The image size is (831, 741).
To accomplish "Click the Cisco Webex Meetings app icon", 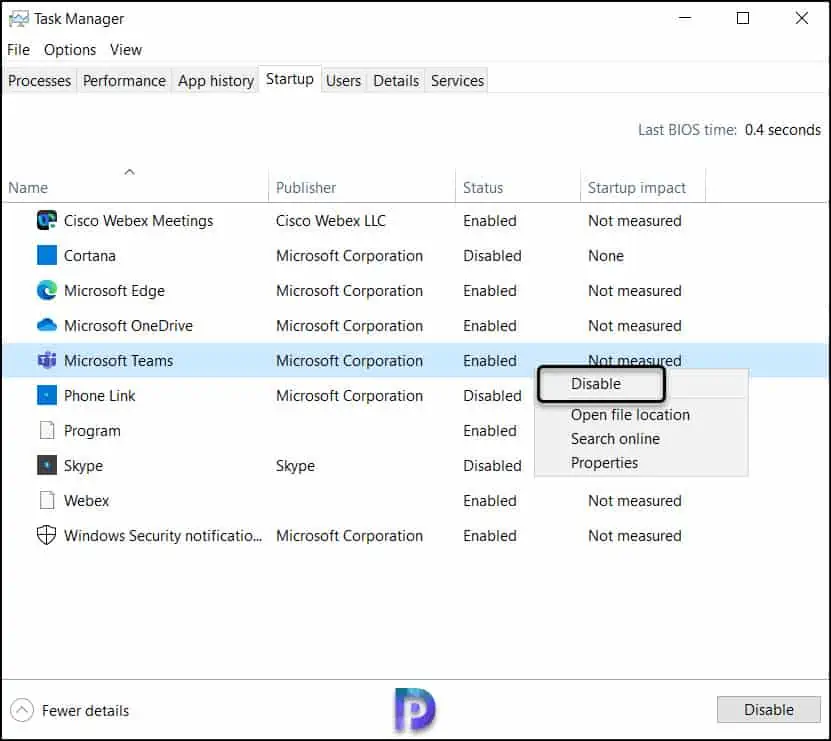I will [47, 220].
